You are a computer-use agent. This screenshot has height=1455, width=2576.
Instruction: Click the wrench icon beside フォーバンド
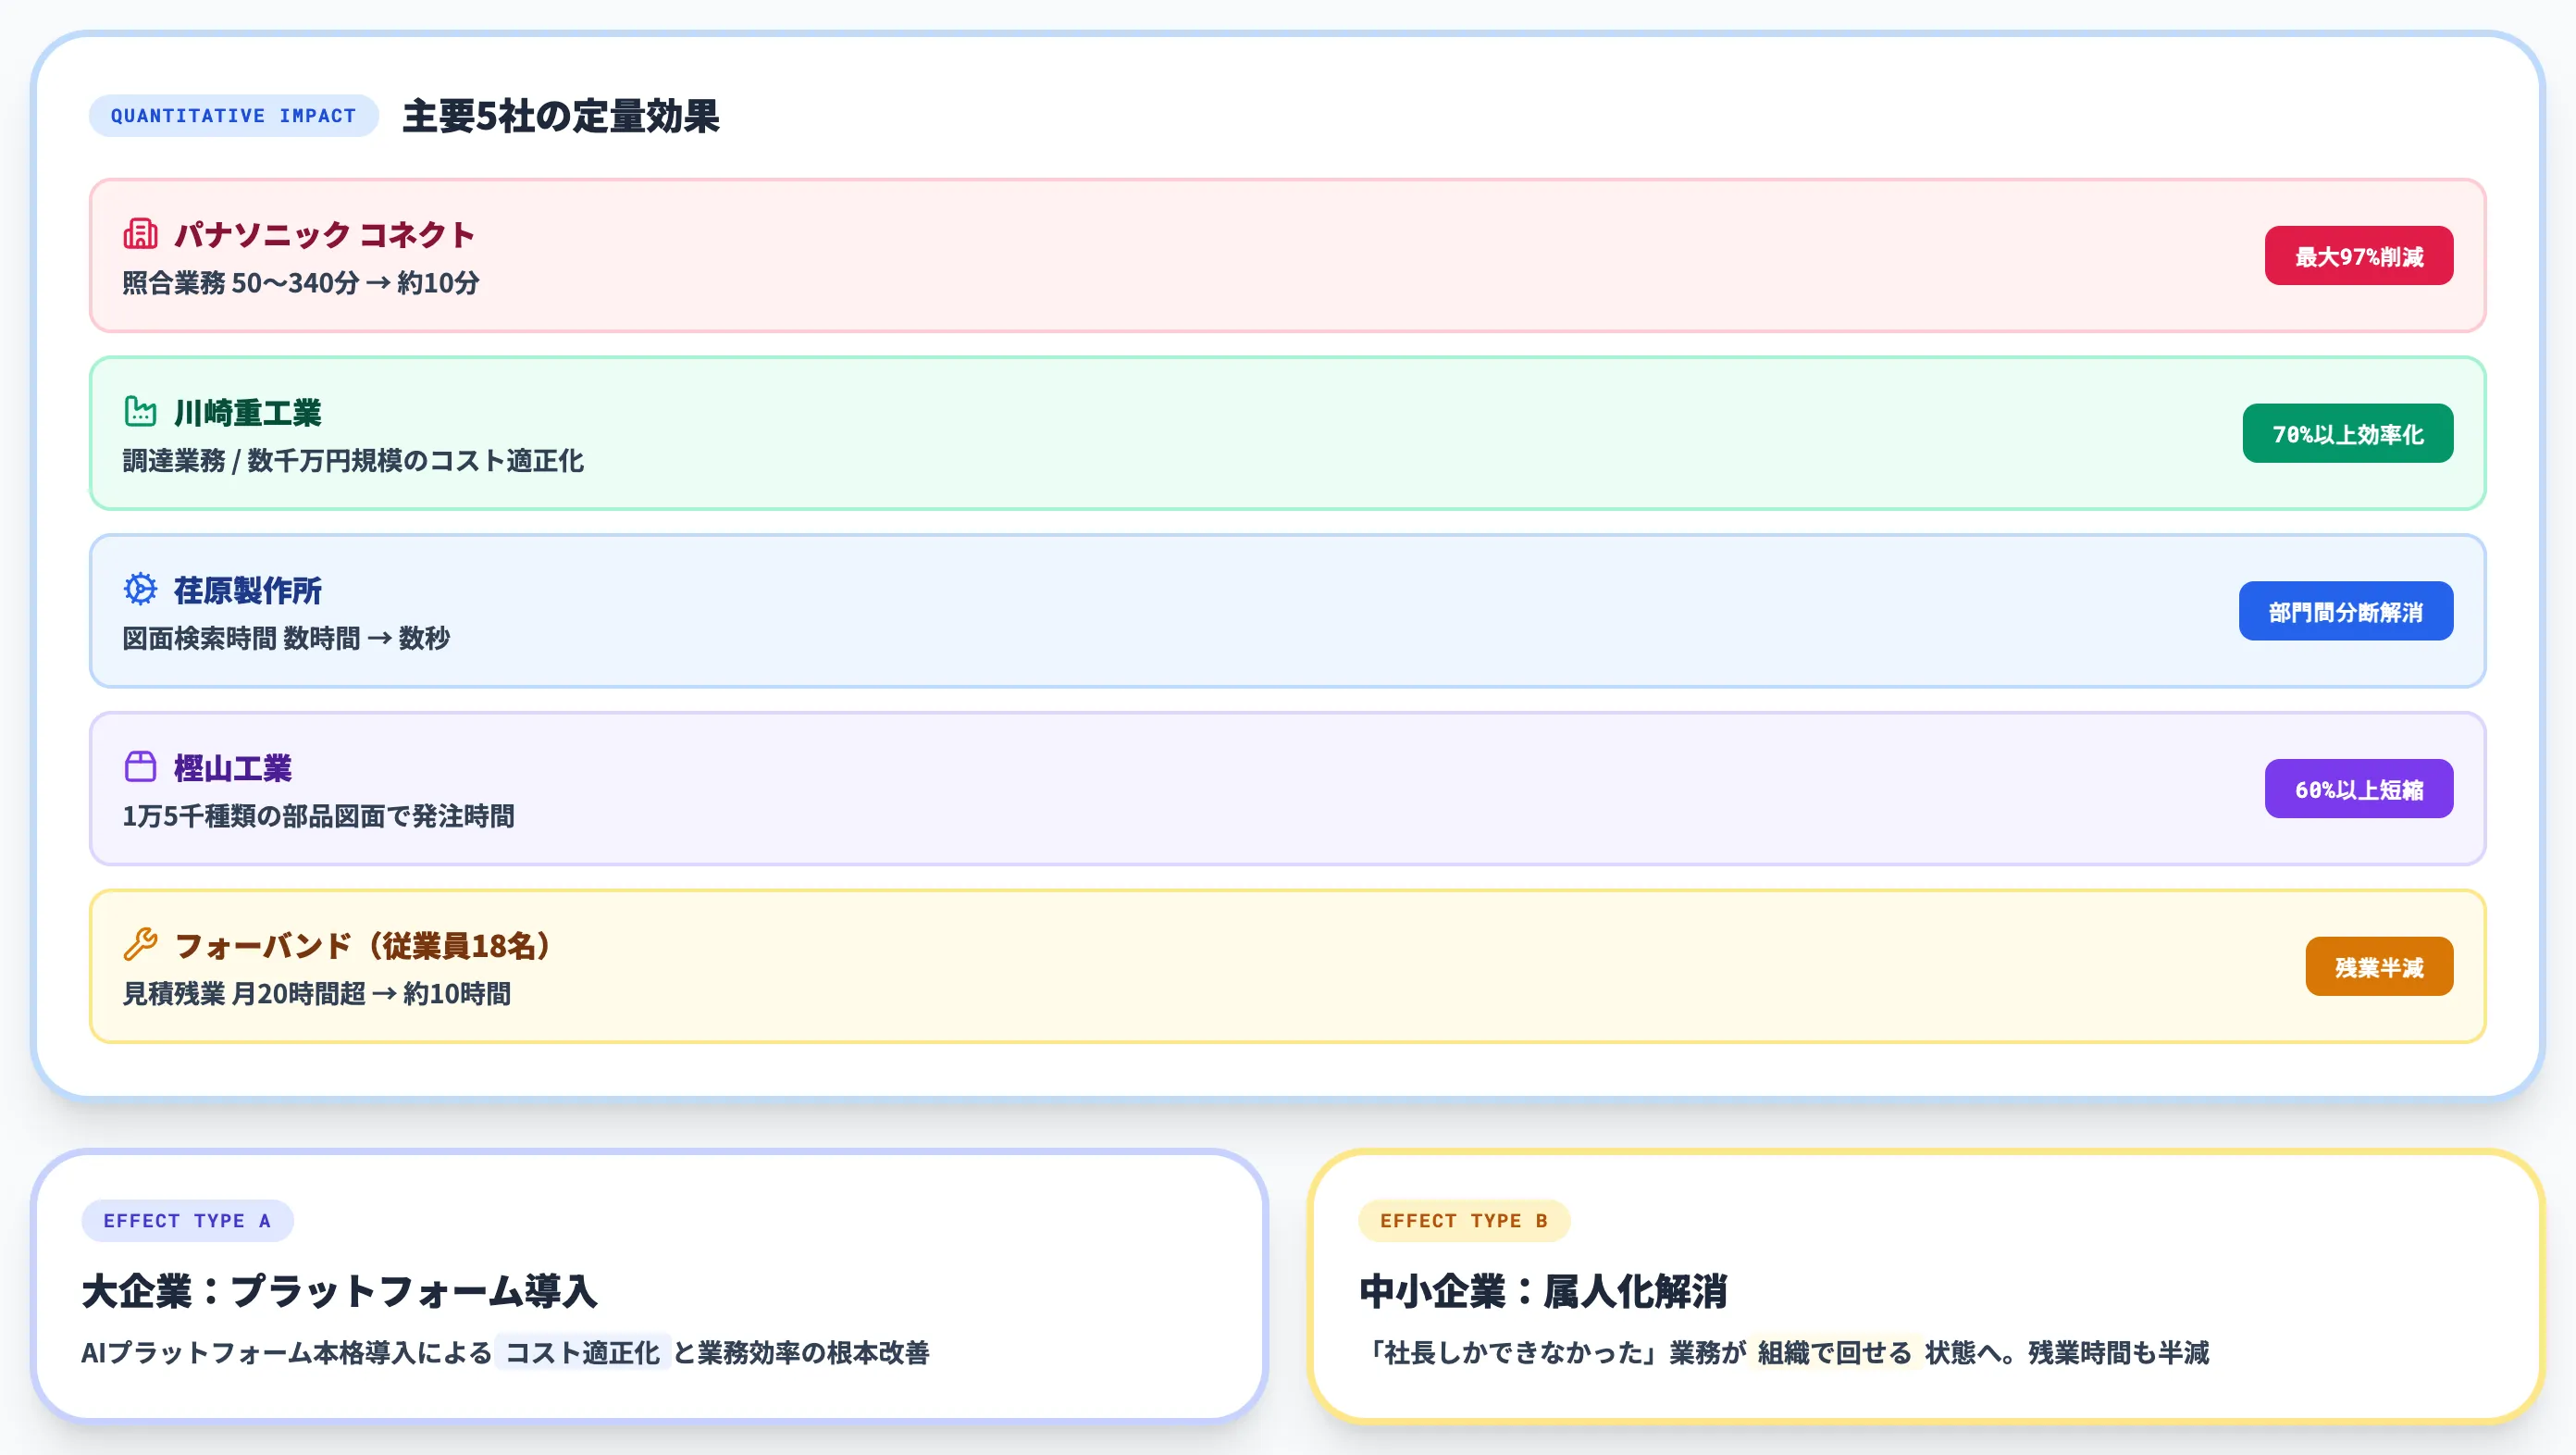coord(140,944)
